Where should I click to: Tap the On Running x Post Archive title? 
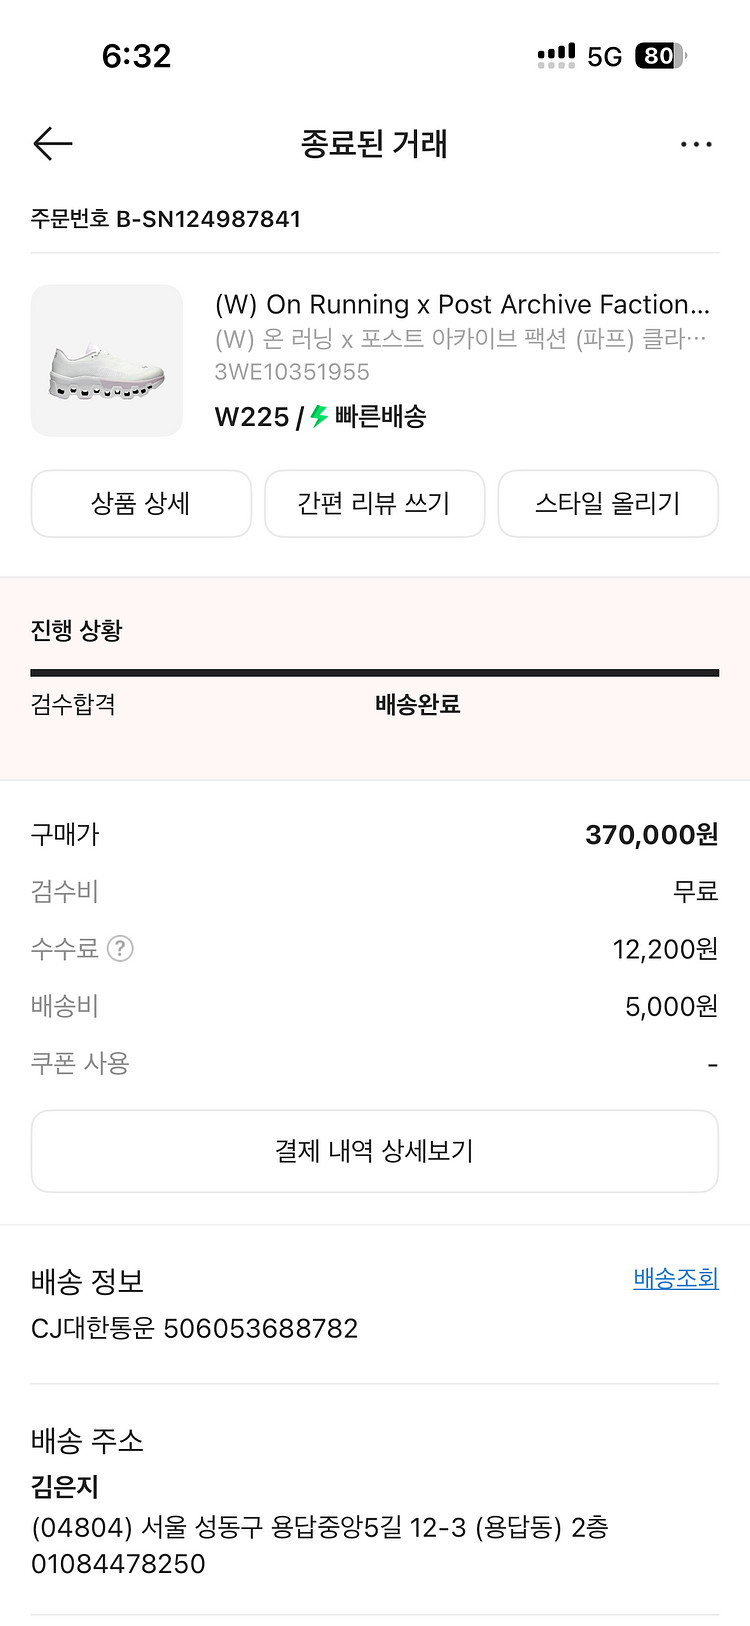point(462,304)
